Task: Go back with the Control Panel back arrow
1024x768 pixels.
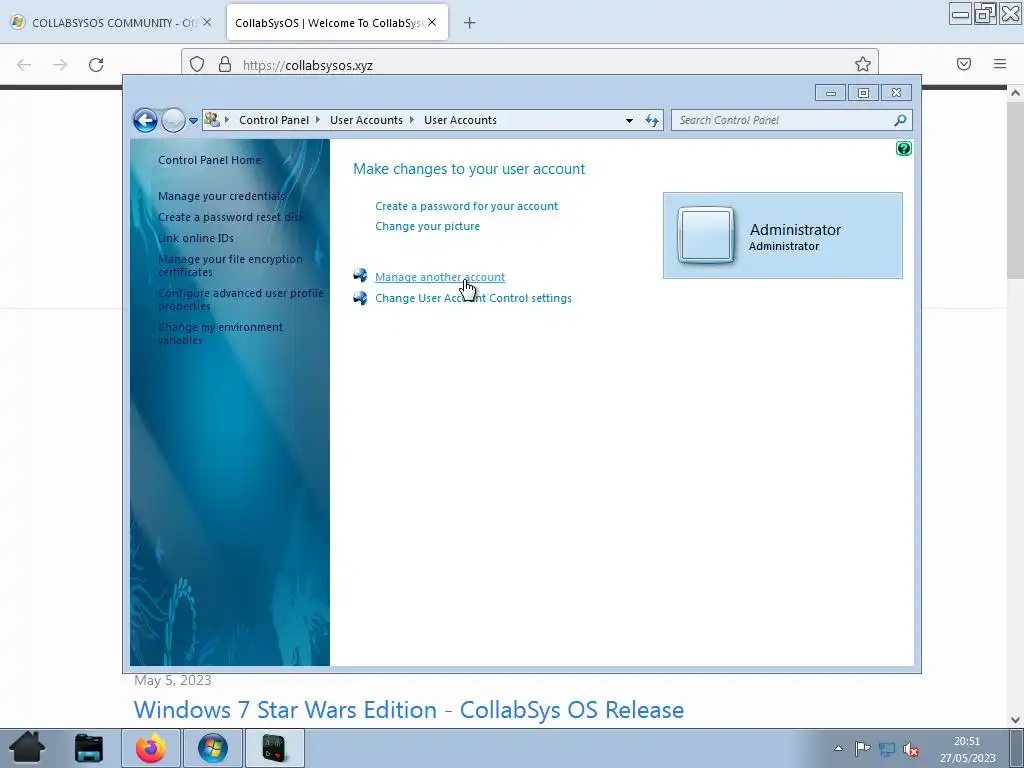Action: [x=145, y=120]
